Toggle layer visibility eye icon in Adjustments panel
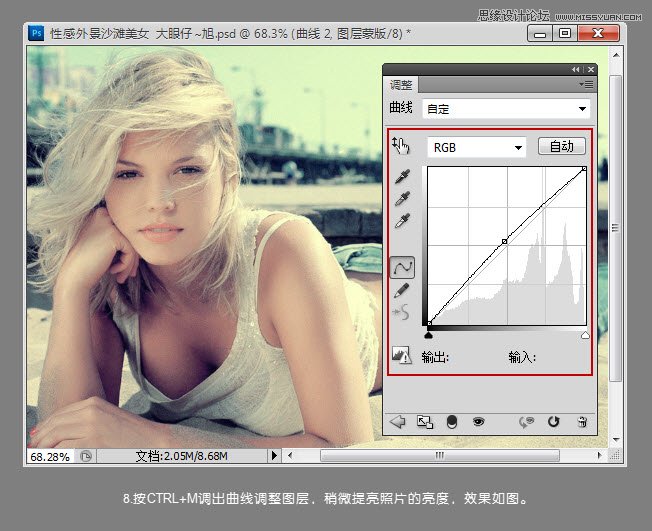This screenshot has width=652, height=531. (x=479, y=422)
